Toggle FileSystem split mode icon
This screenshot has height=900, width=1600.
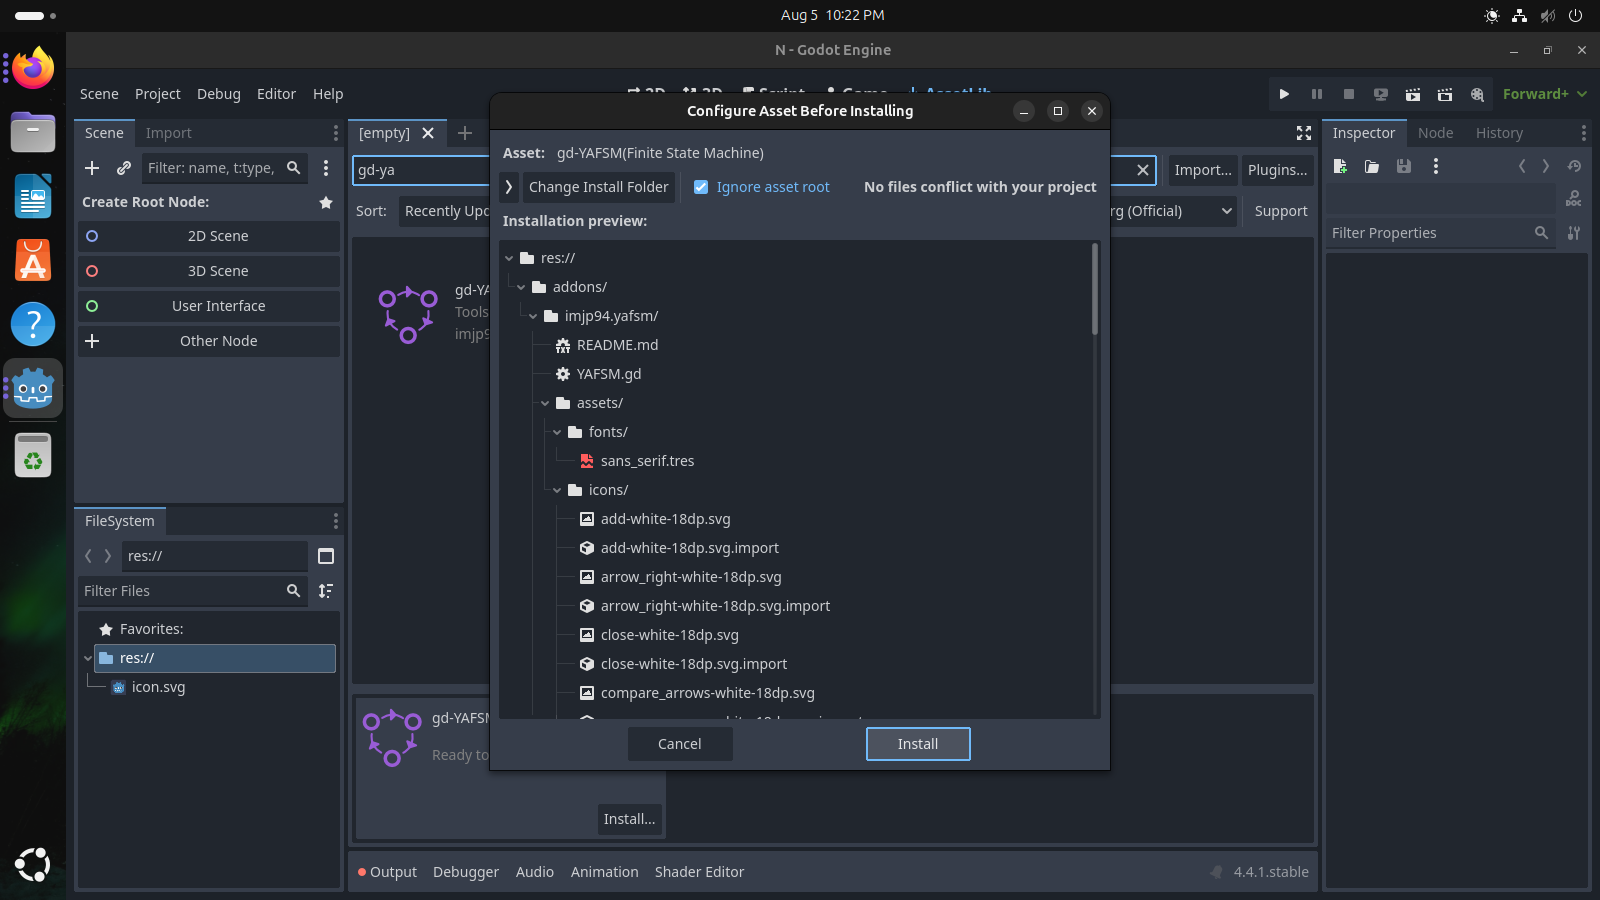pyautogui.click(x=326, y=556)
